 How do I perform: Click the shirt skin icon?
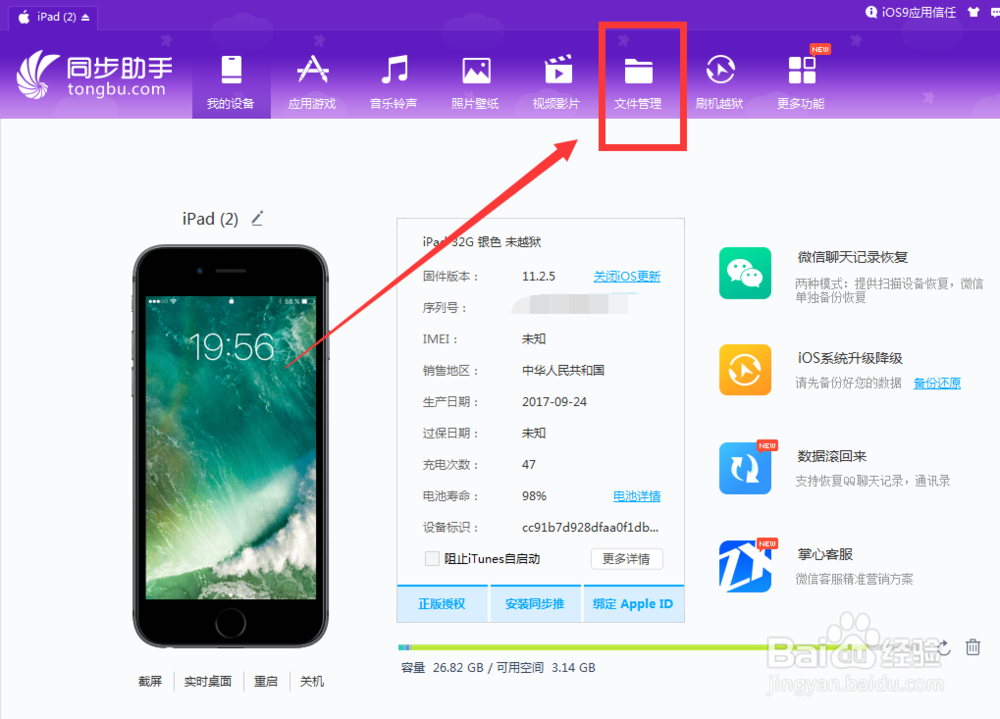click(x=974, y=12)
